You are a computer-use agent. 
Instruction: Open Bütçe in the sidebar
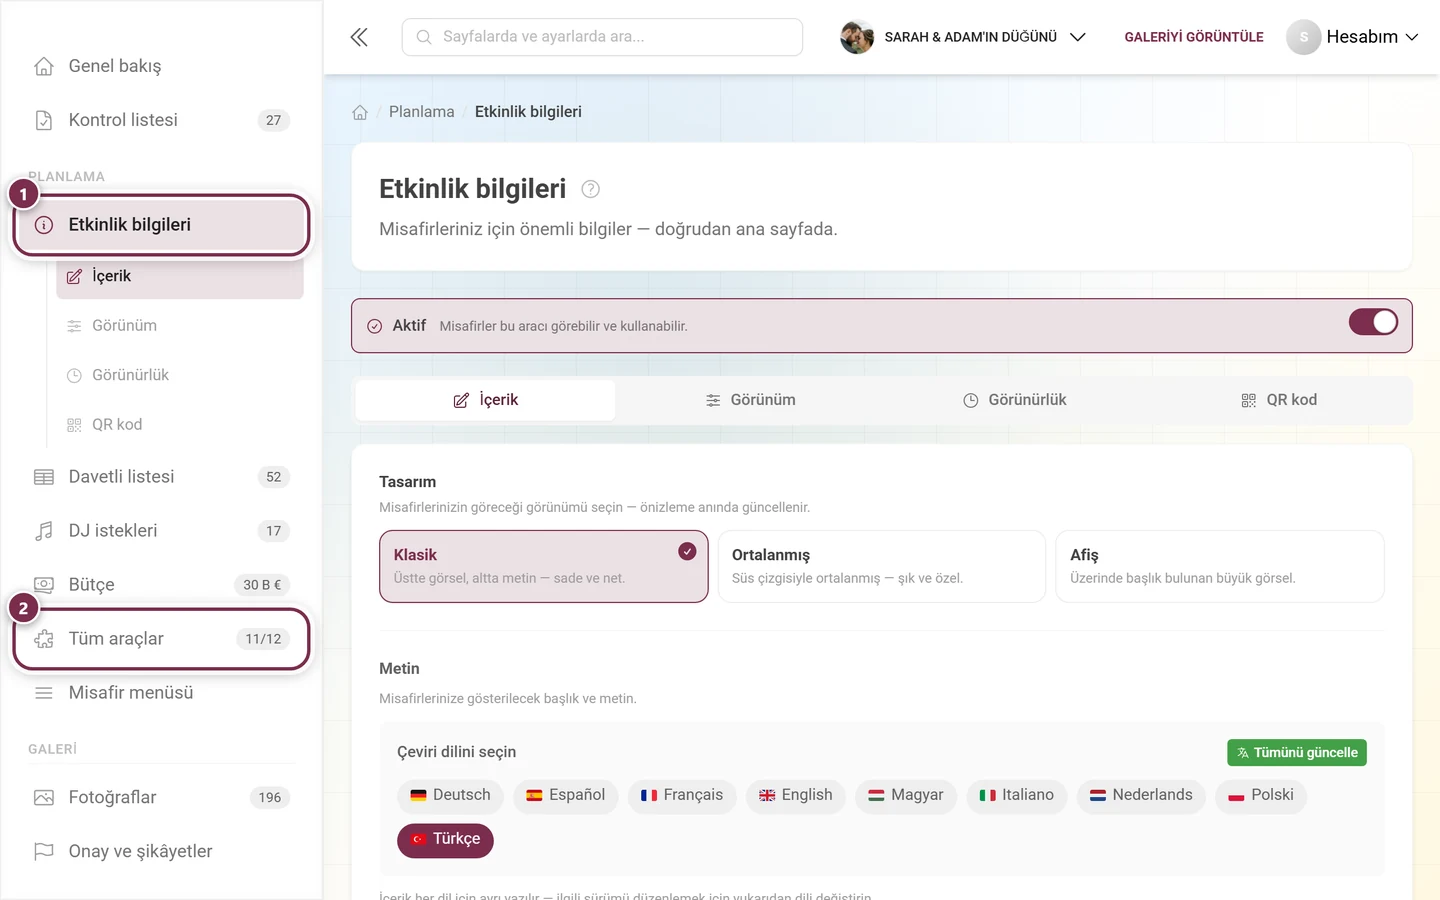click(x=161, y=585)
